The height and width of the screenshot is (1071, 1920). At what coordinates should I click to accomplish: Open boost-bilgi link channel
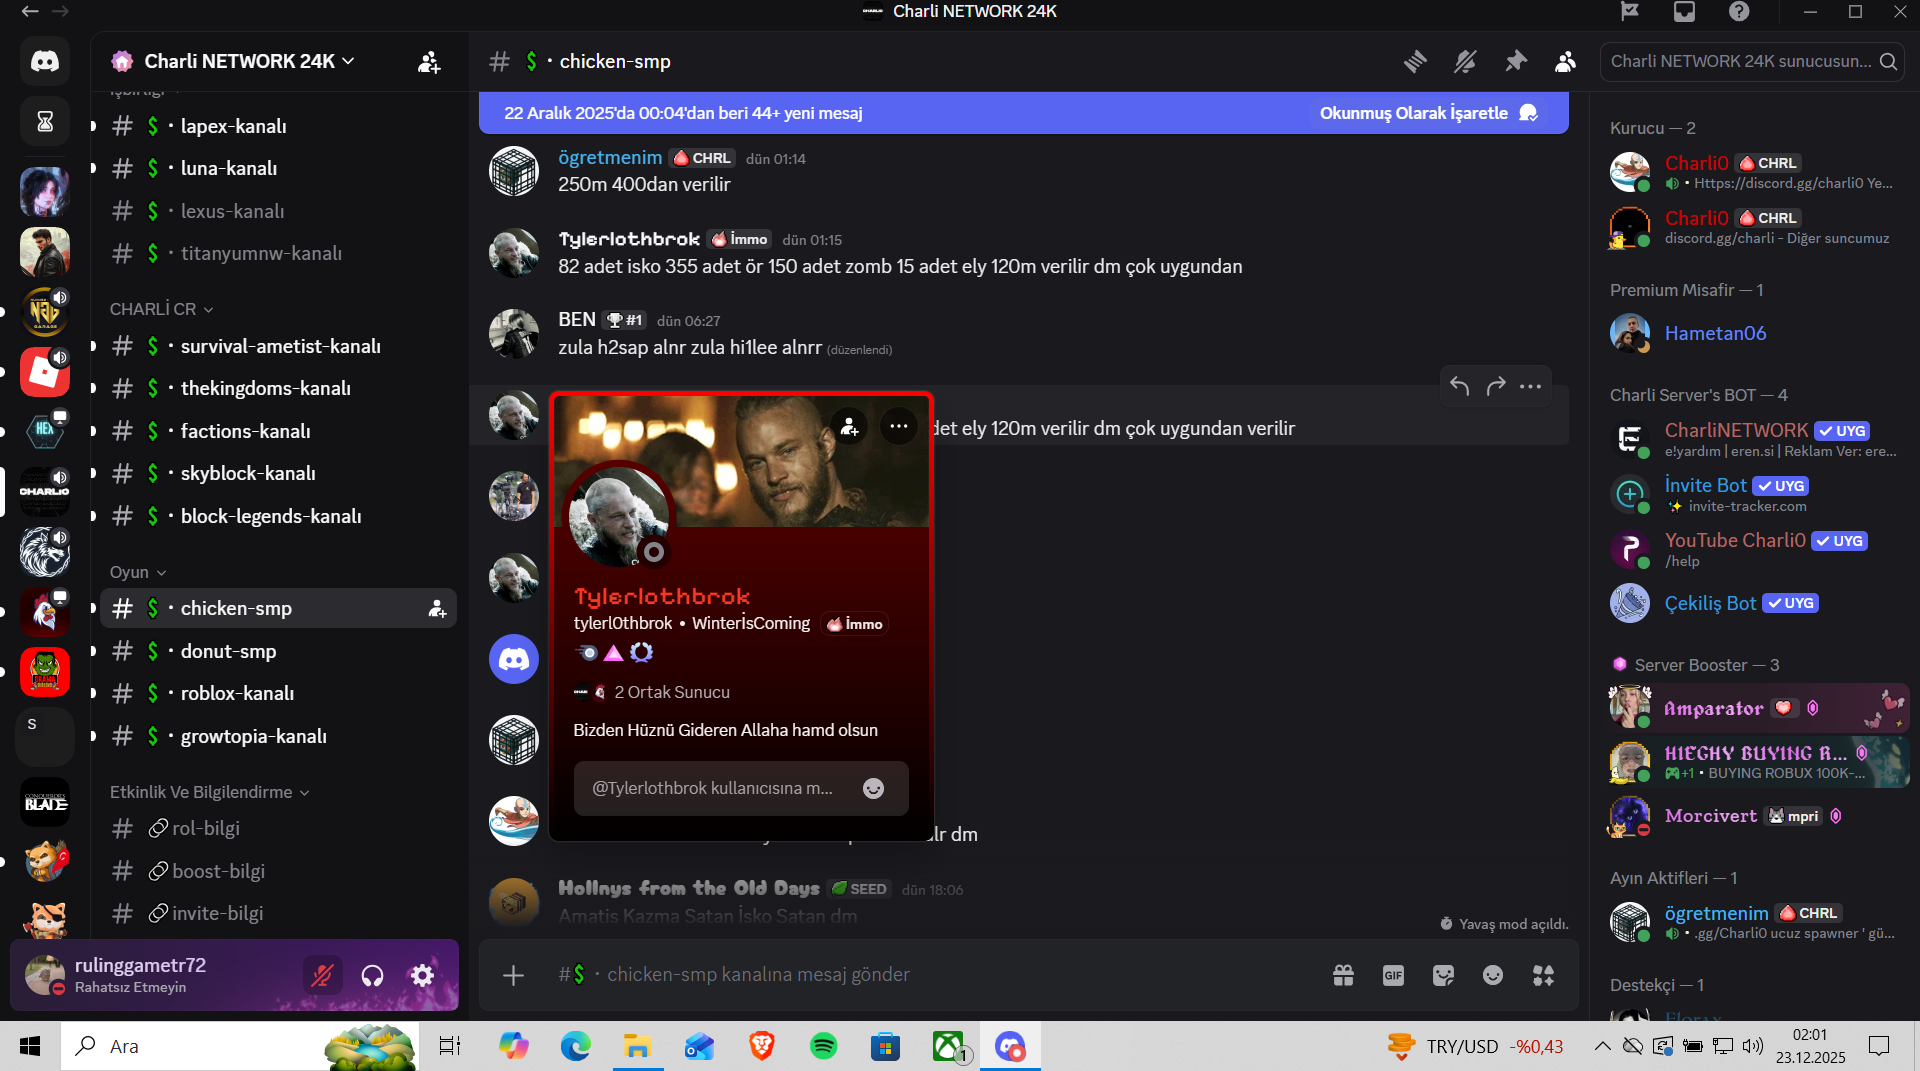click(278, 871)
